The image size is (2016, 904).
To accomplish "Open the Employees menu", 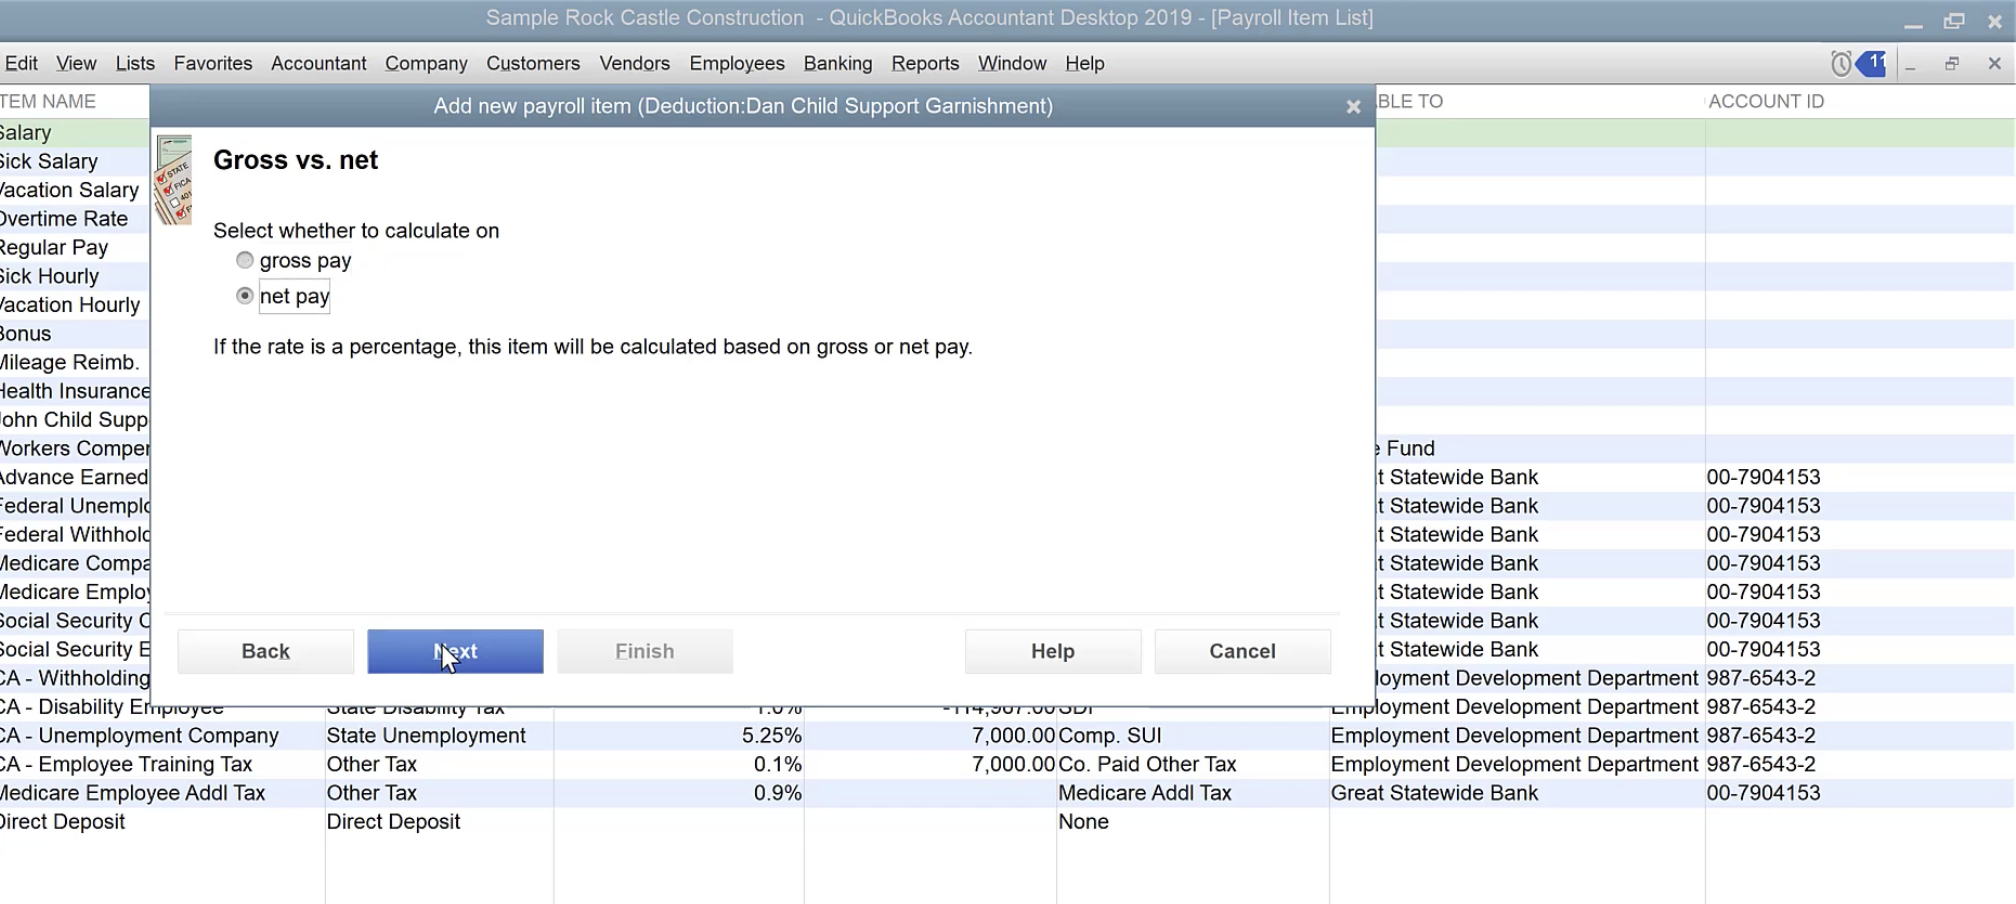I will pos(736,64).
